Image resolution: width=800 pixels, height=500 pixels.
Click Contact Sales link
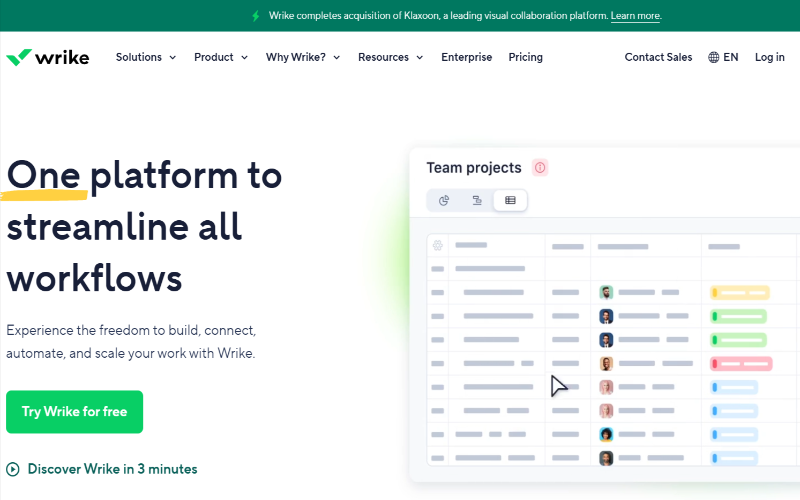click(x=658, y=57)
